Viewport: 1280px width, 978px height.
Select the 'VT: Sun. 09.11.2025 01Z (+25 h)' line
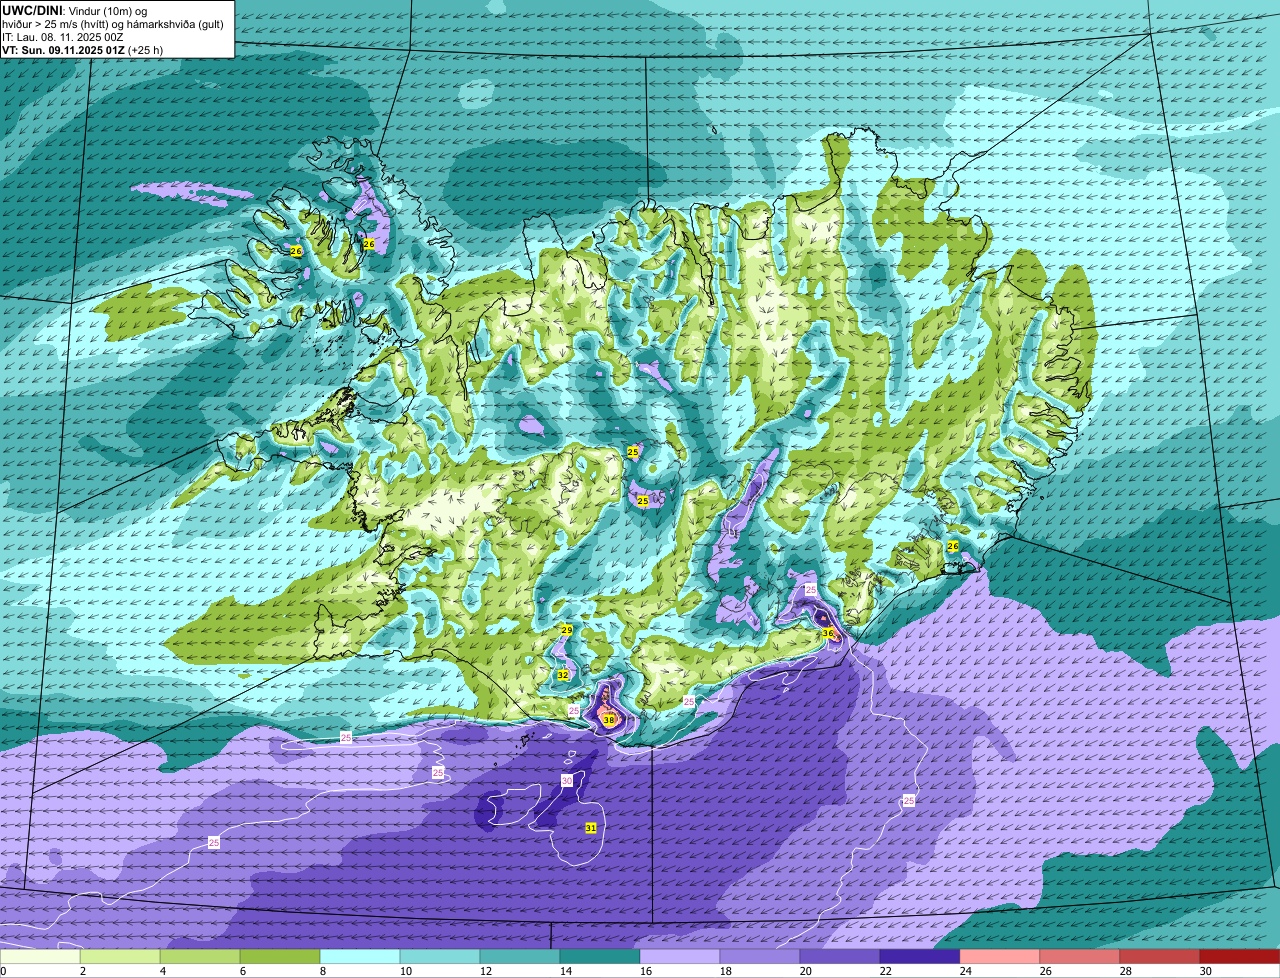(82, 49)
